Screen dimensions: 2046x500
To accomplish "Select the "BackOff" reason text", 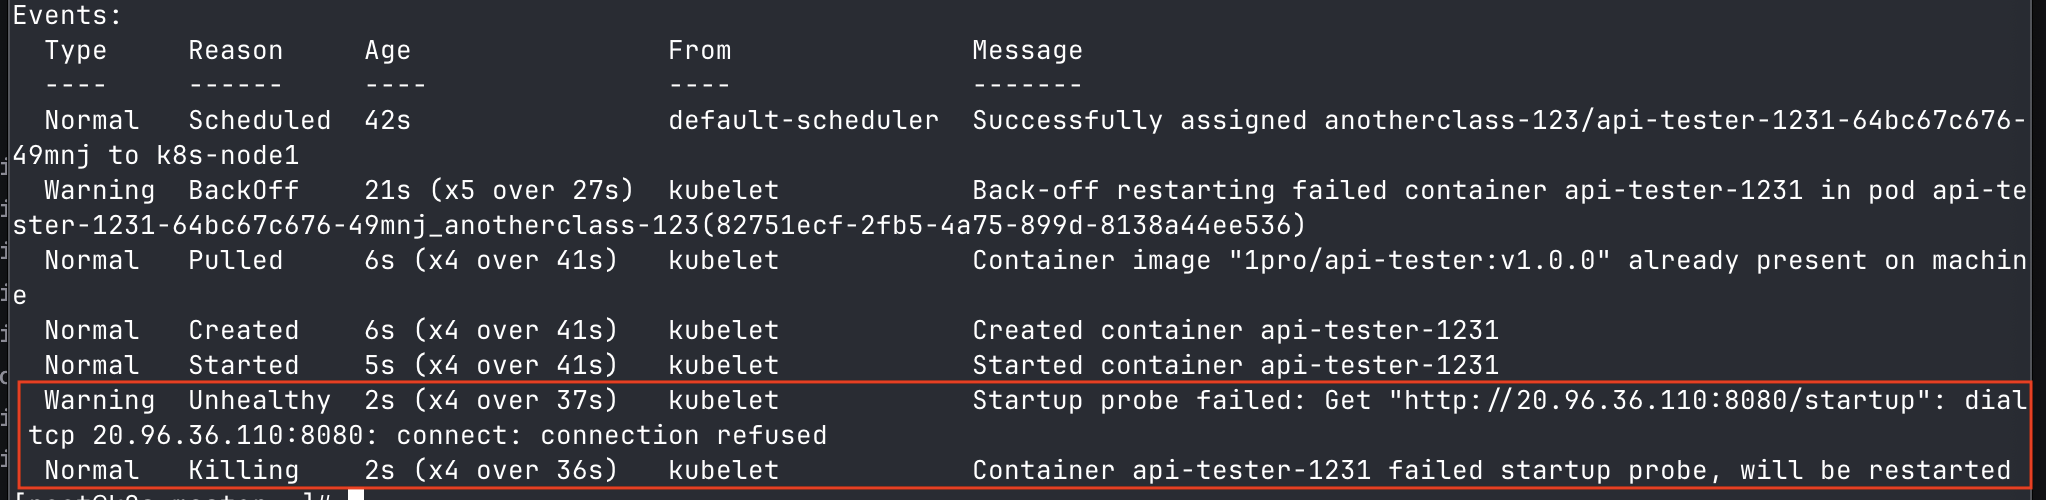I will [243, 191].
